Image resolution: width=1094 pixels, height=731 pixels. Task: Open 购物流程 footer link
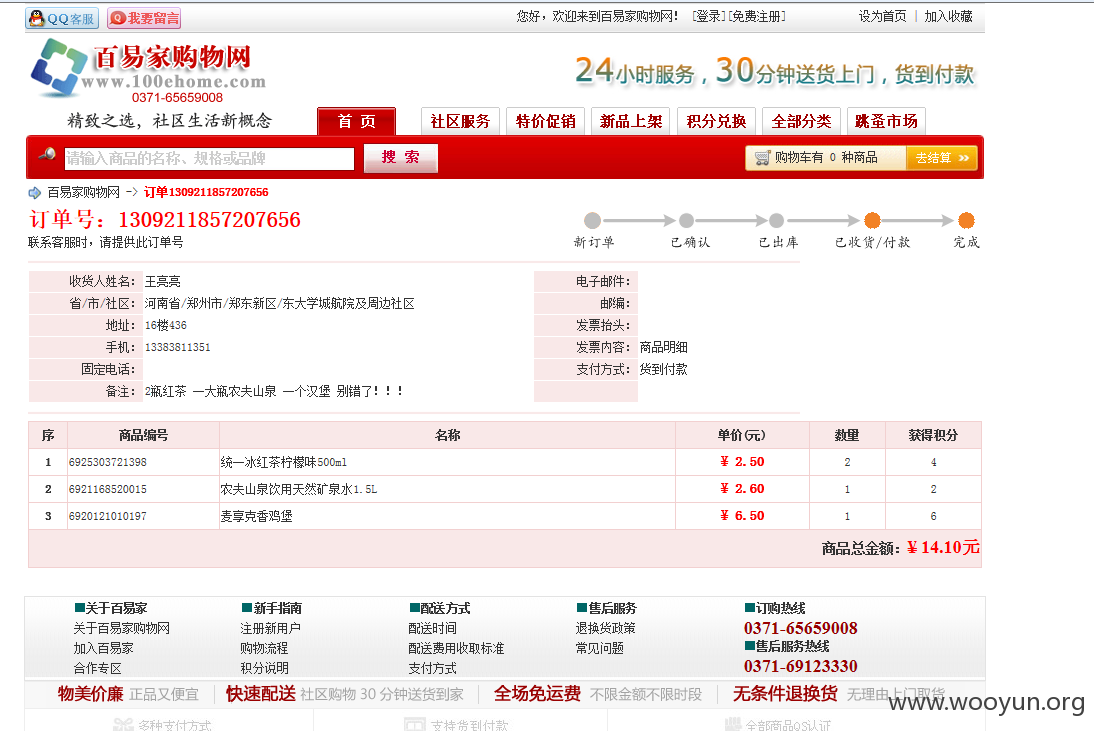(264, 649)
